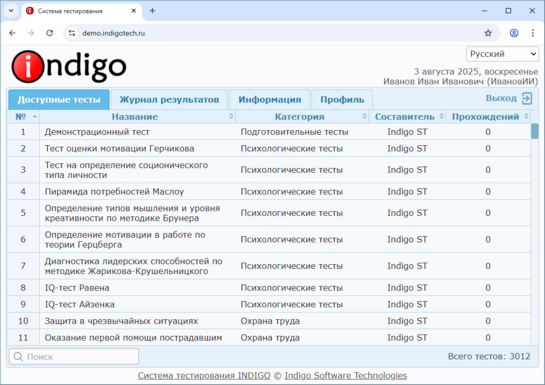Click the exit door icon next to Выход

(x=527, y=98)
